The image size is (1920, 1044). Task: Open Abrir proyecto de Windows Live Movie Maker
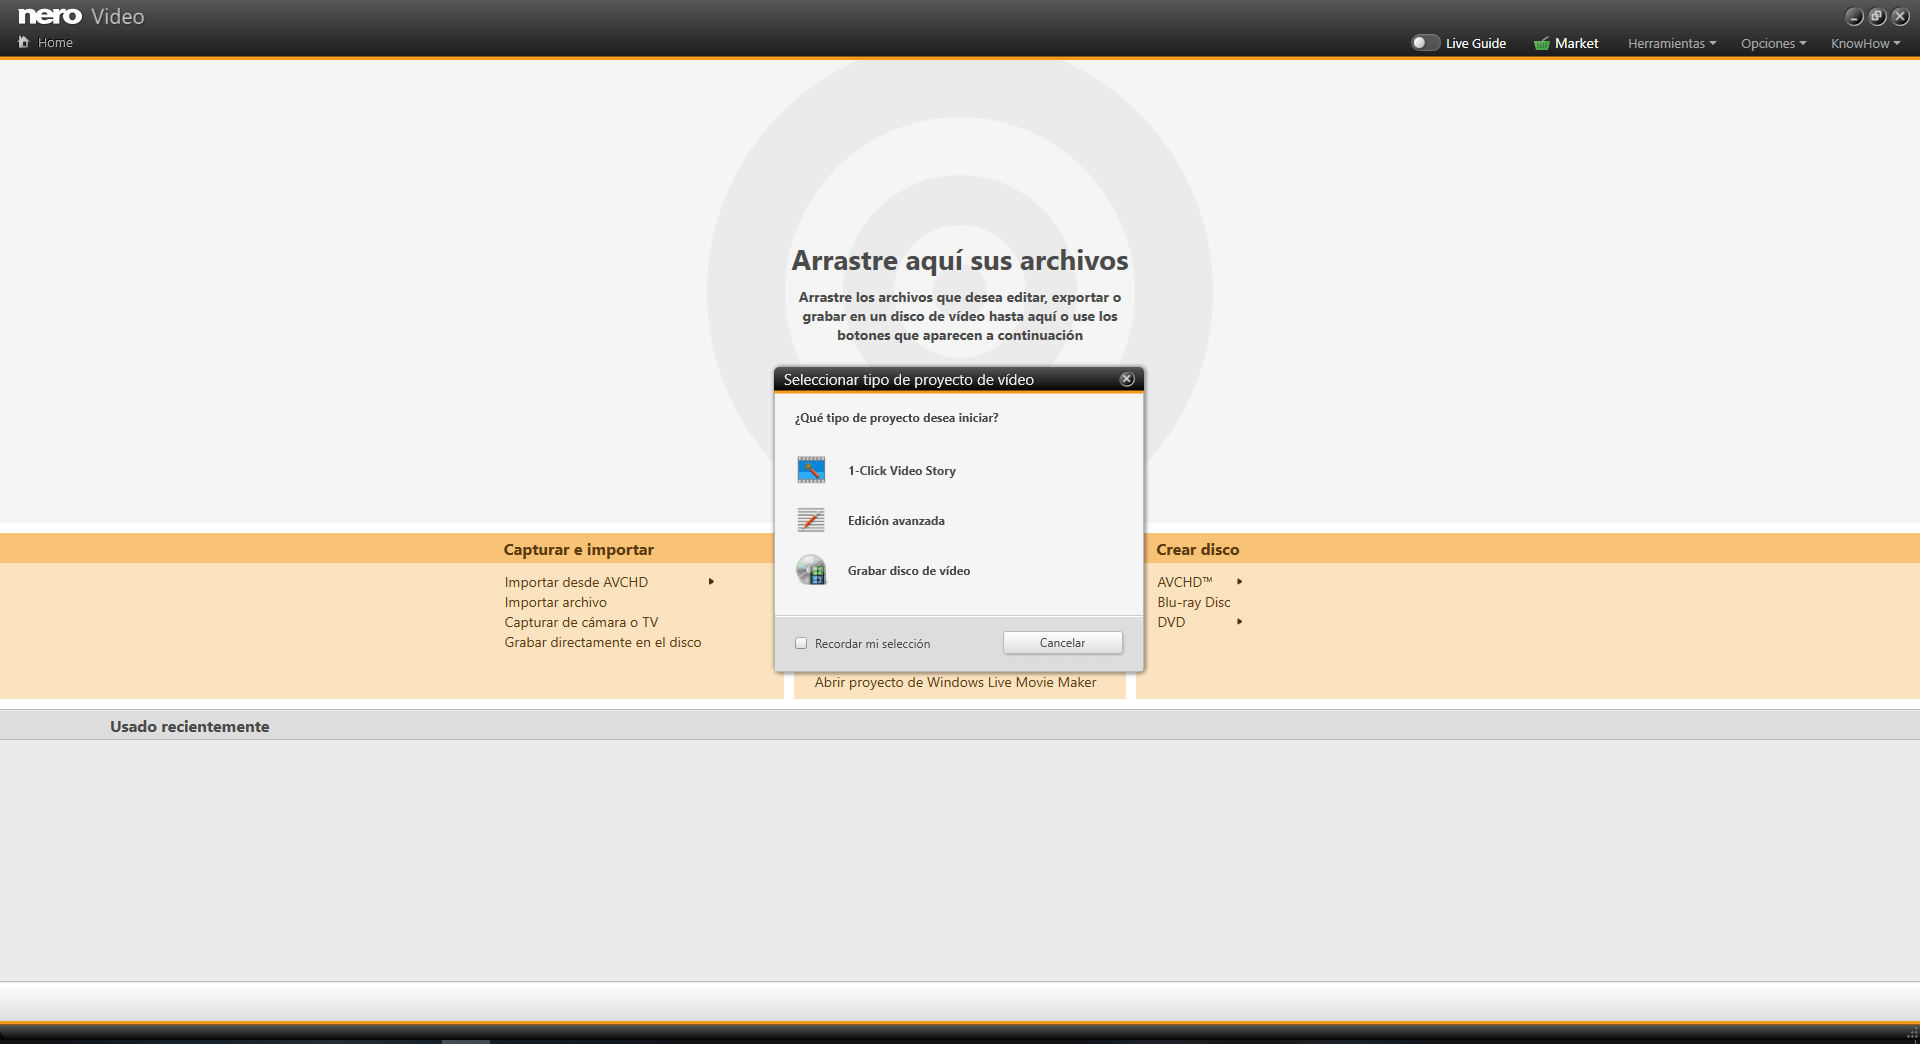[955, 682]
